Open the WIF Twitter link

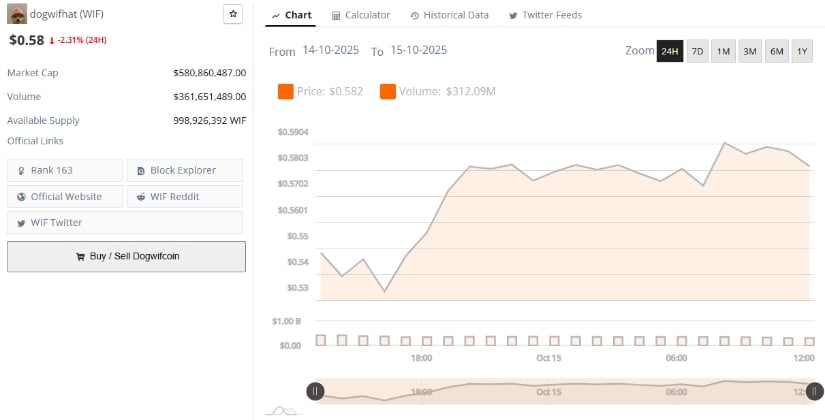coord(65,222)
